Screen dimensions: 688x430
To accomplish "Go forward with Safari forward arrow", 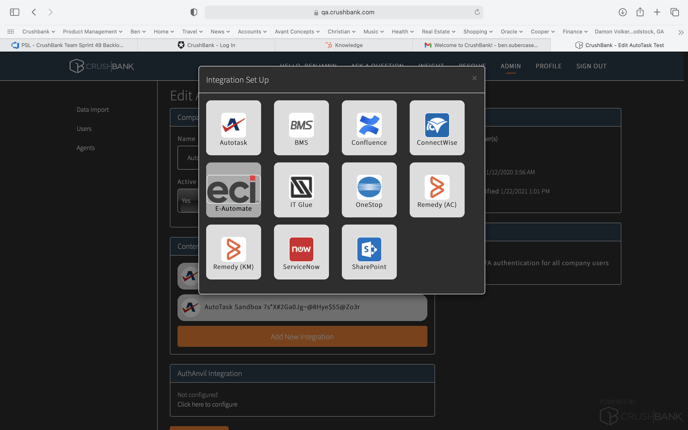I will [50, 12].
